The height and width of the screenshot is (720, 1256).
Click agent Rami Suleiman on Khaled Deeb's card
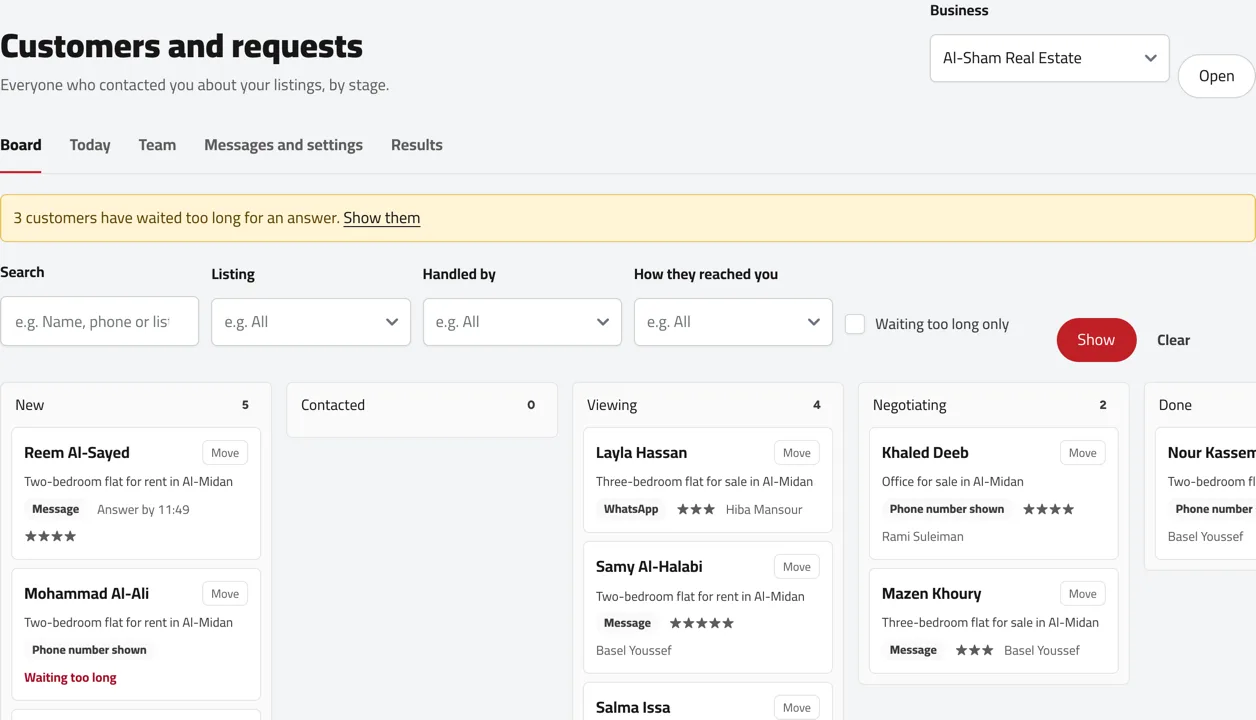923,537
